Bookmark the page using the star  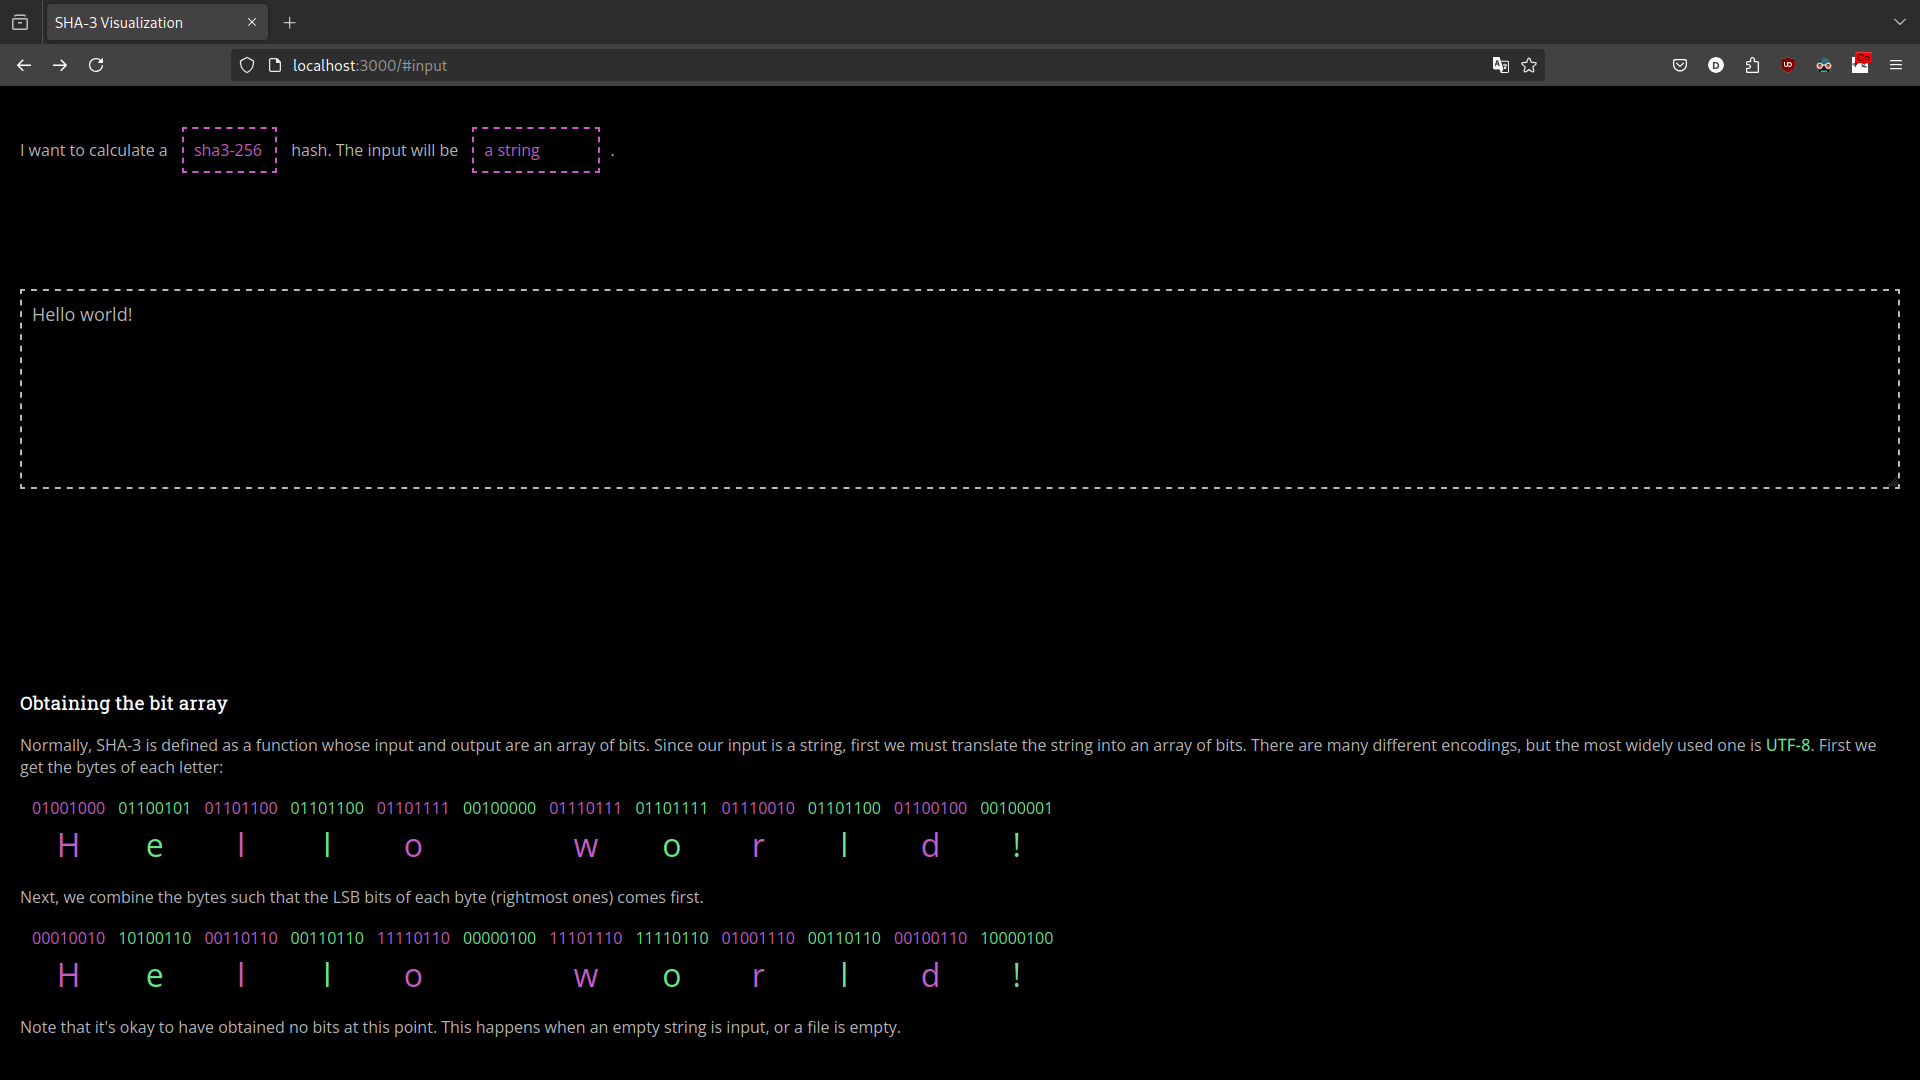pos(1529,65)
